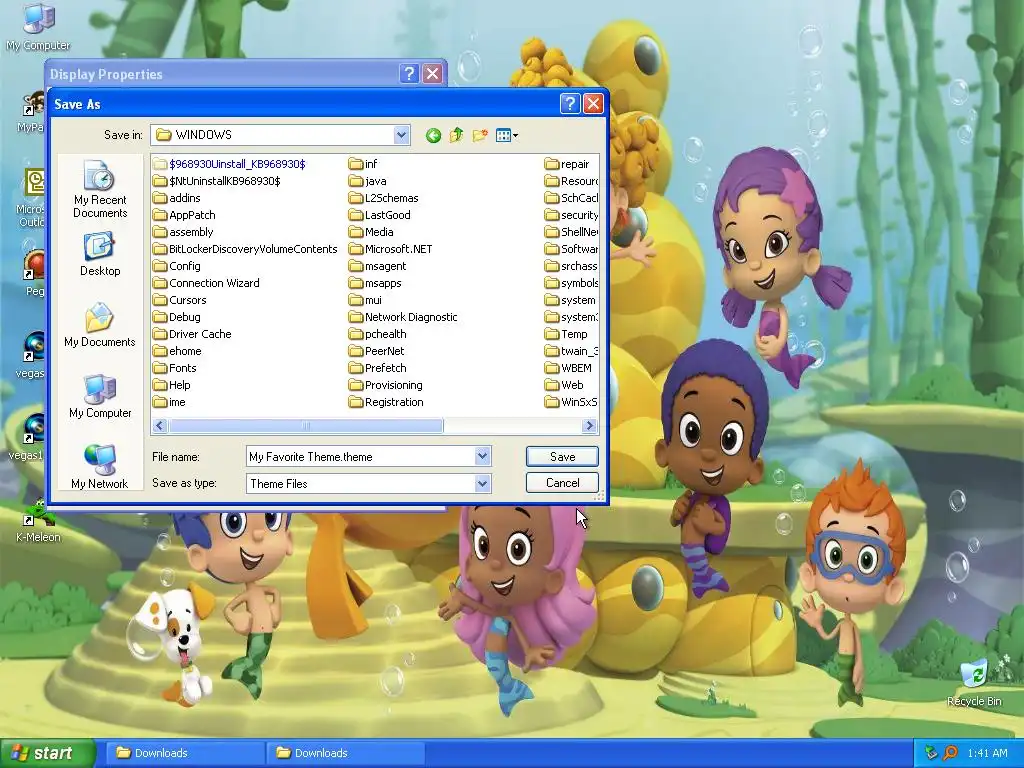The width and height of the screenshot is (1024, 768).
Task: Select the Config folder
Action: pos(177,266)
